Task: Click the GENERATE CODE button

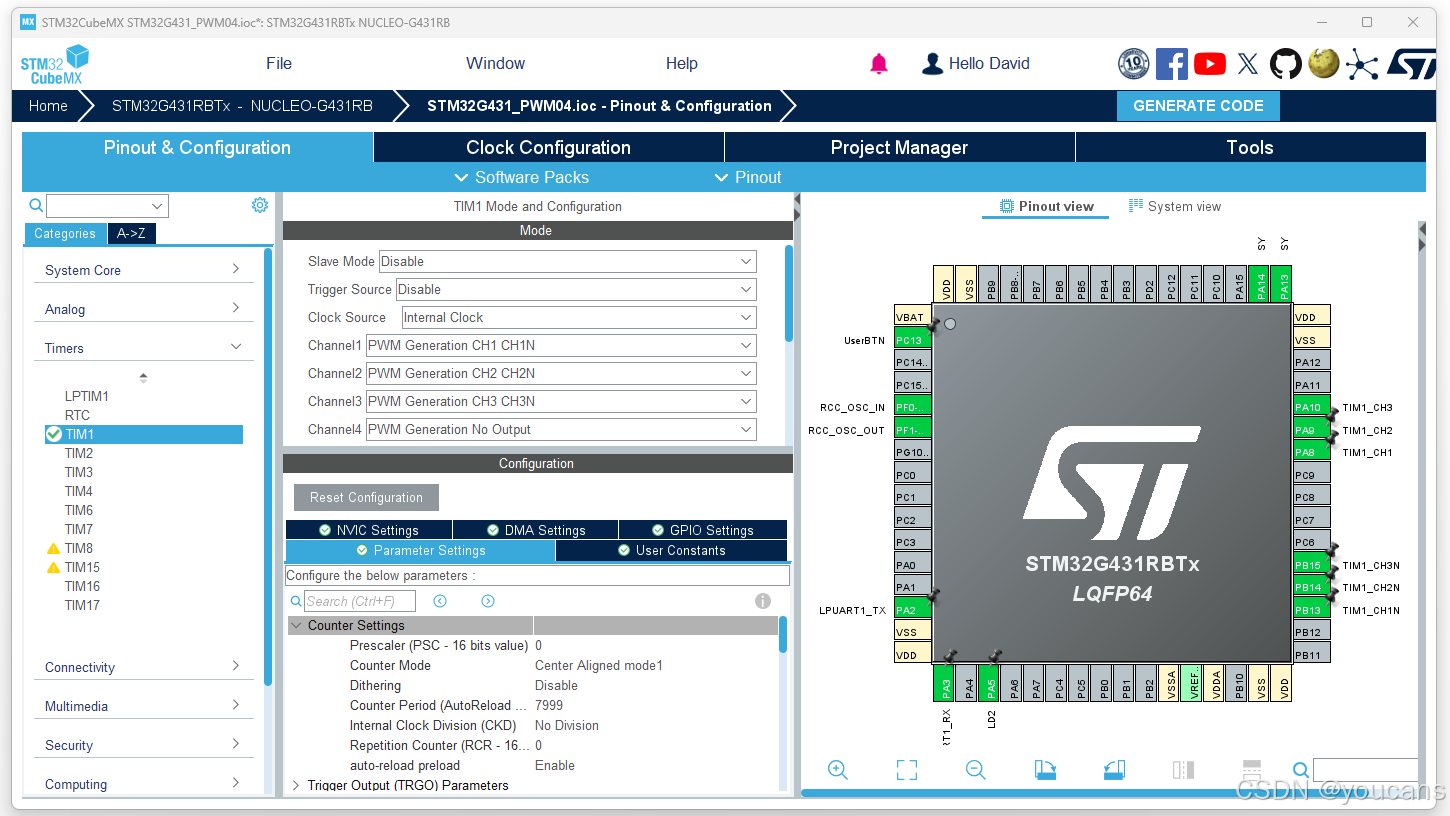Action: (1198, 106)
